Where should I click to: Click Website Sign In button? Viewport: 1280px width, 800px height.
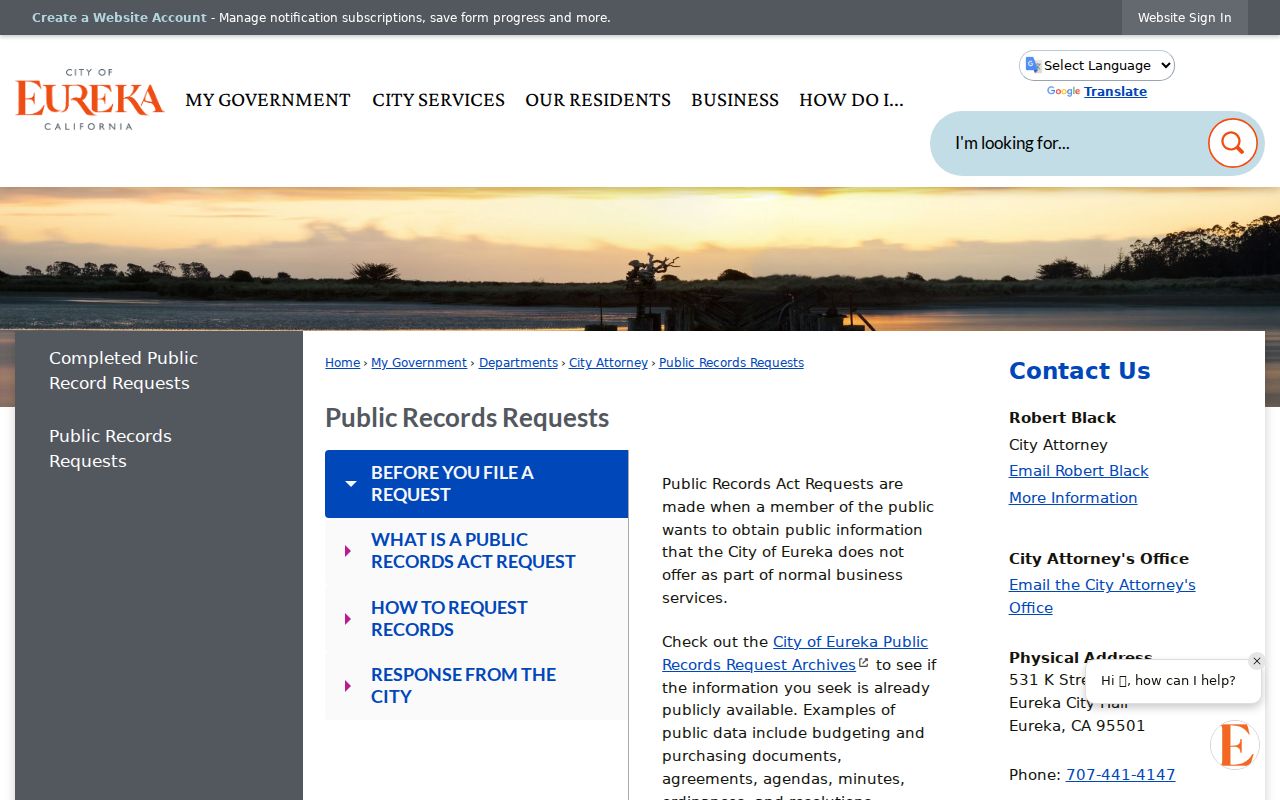coord(1185,17)
